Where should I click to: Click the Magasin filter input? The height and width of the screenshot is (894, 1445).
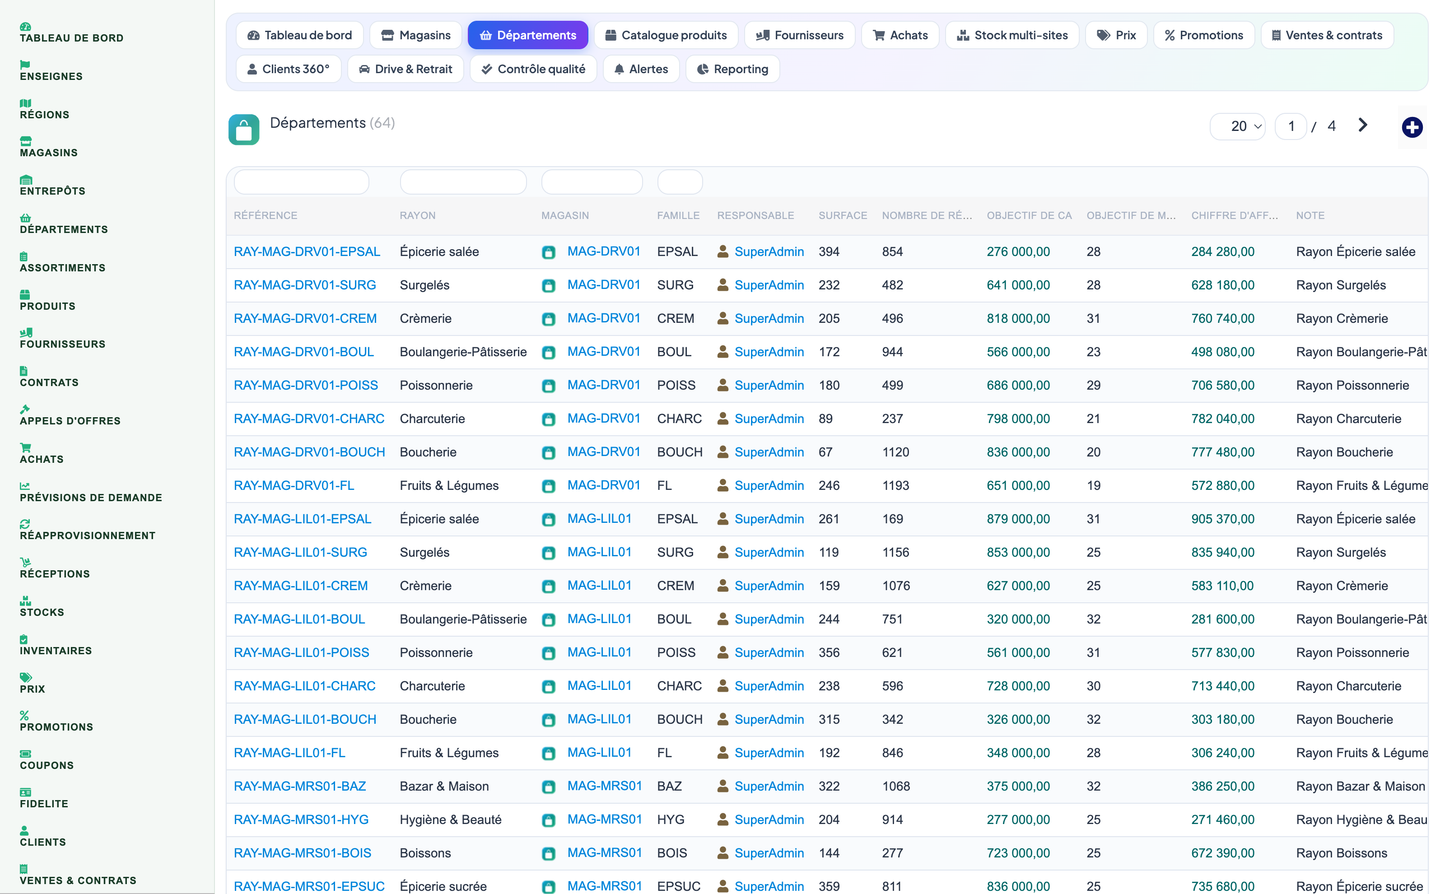click(592, 182)
